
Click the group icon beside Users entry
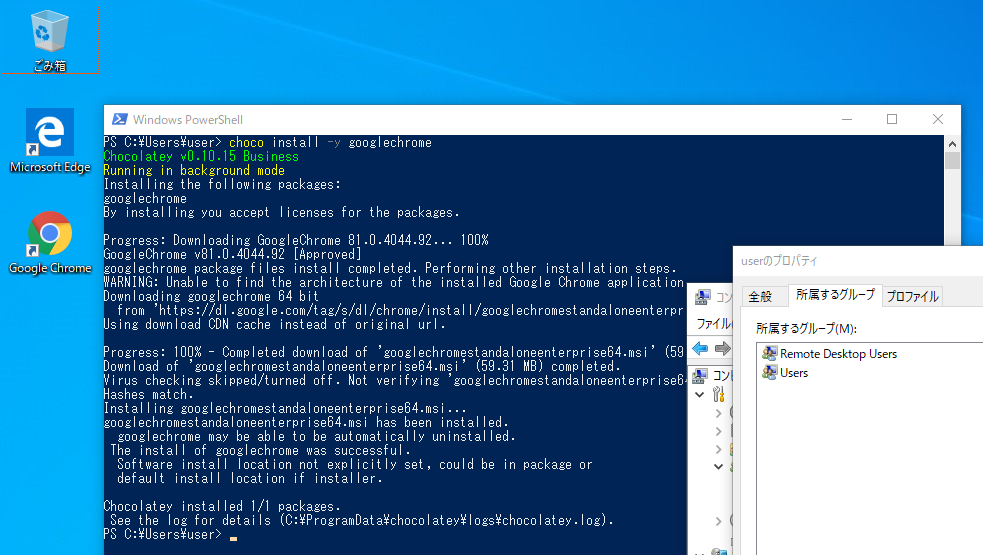click(x=769, y=373)
